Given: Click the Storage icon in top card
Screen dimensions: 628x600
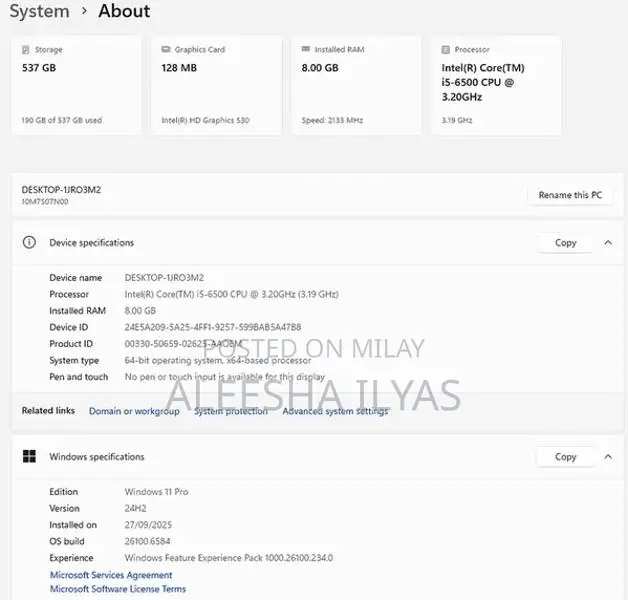Looking at the screenshot, I should point(27,49).
